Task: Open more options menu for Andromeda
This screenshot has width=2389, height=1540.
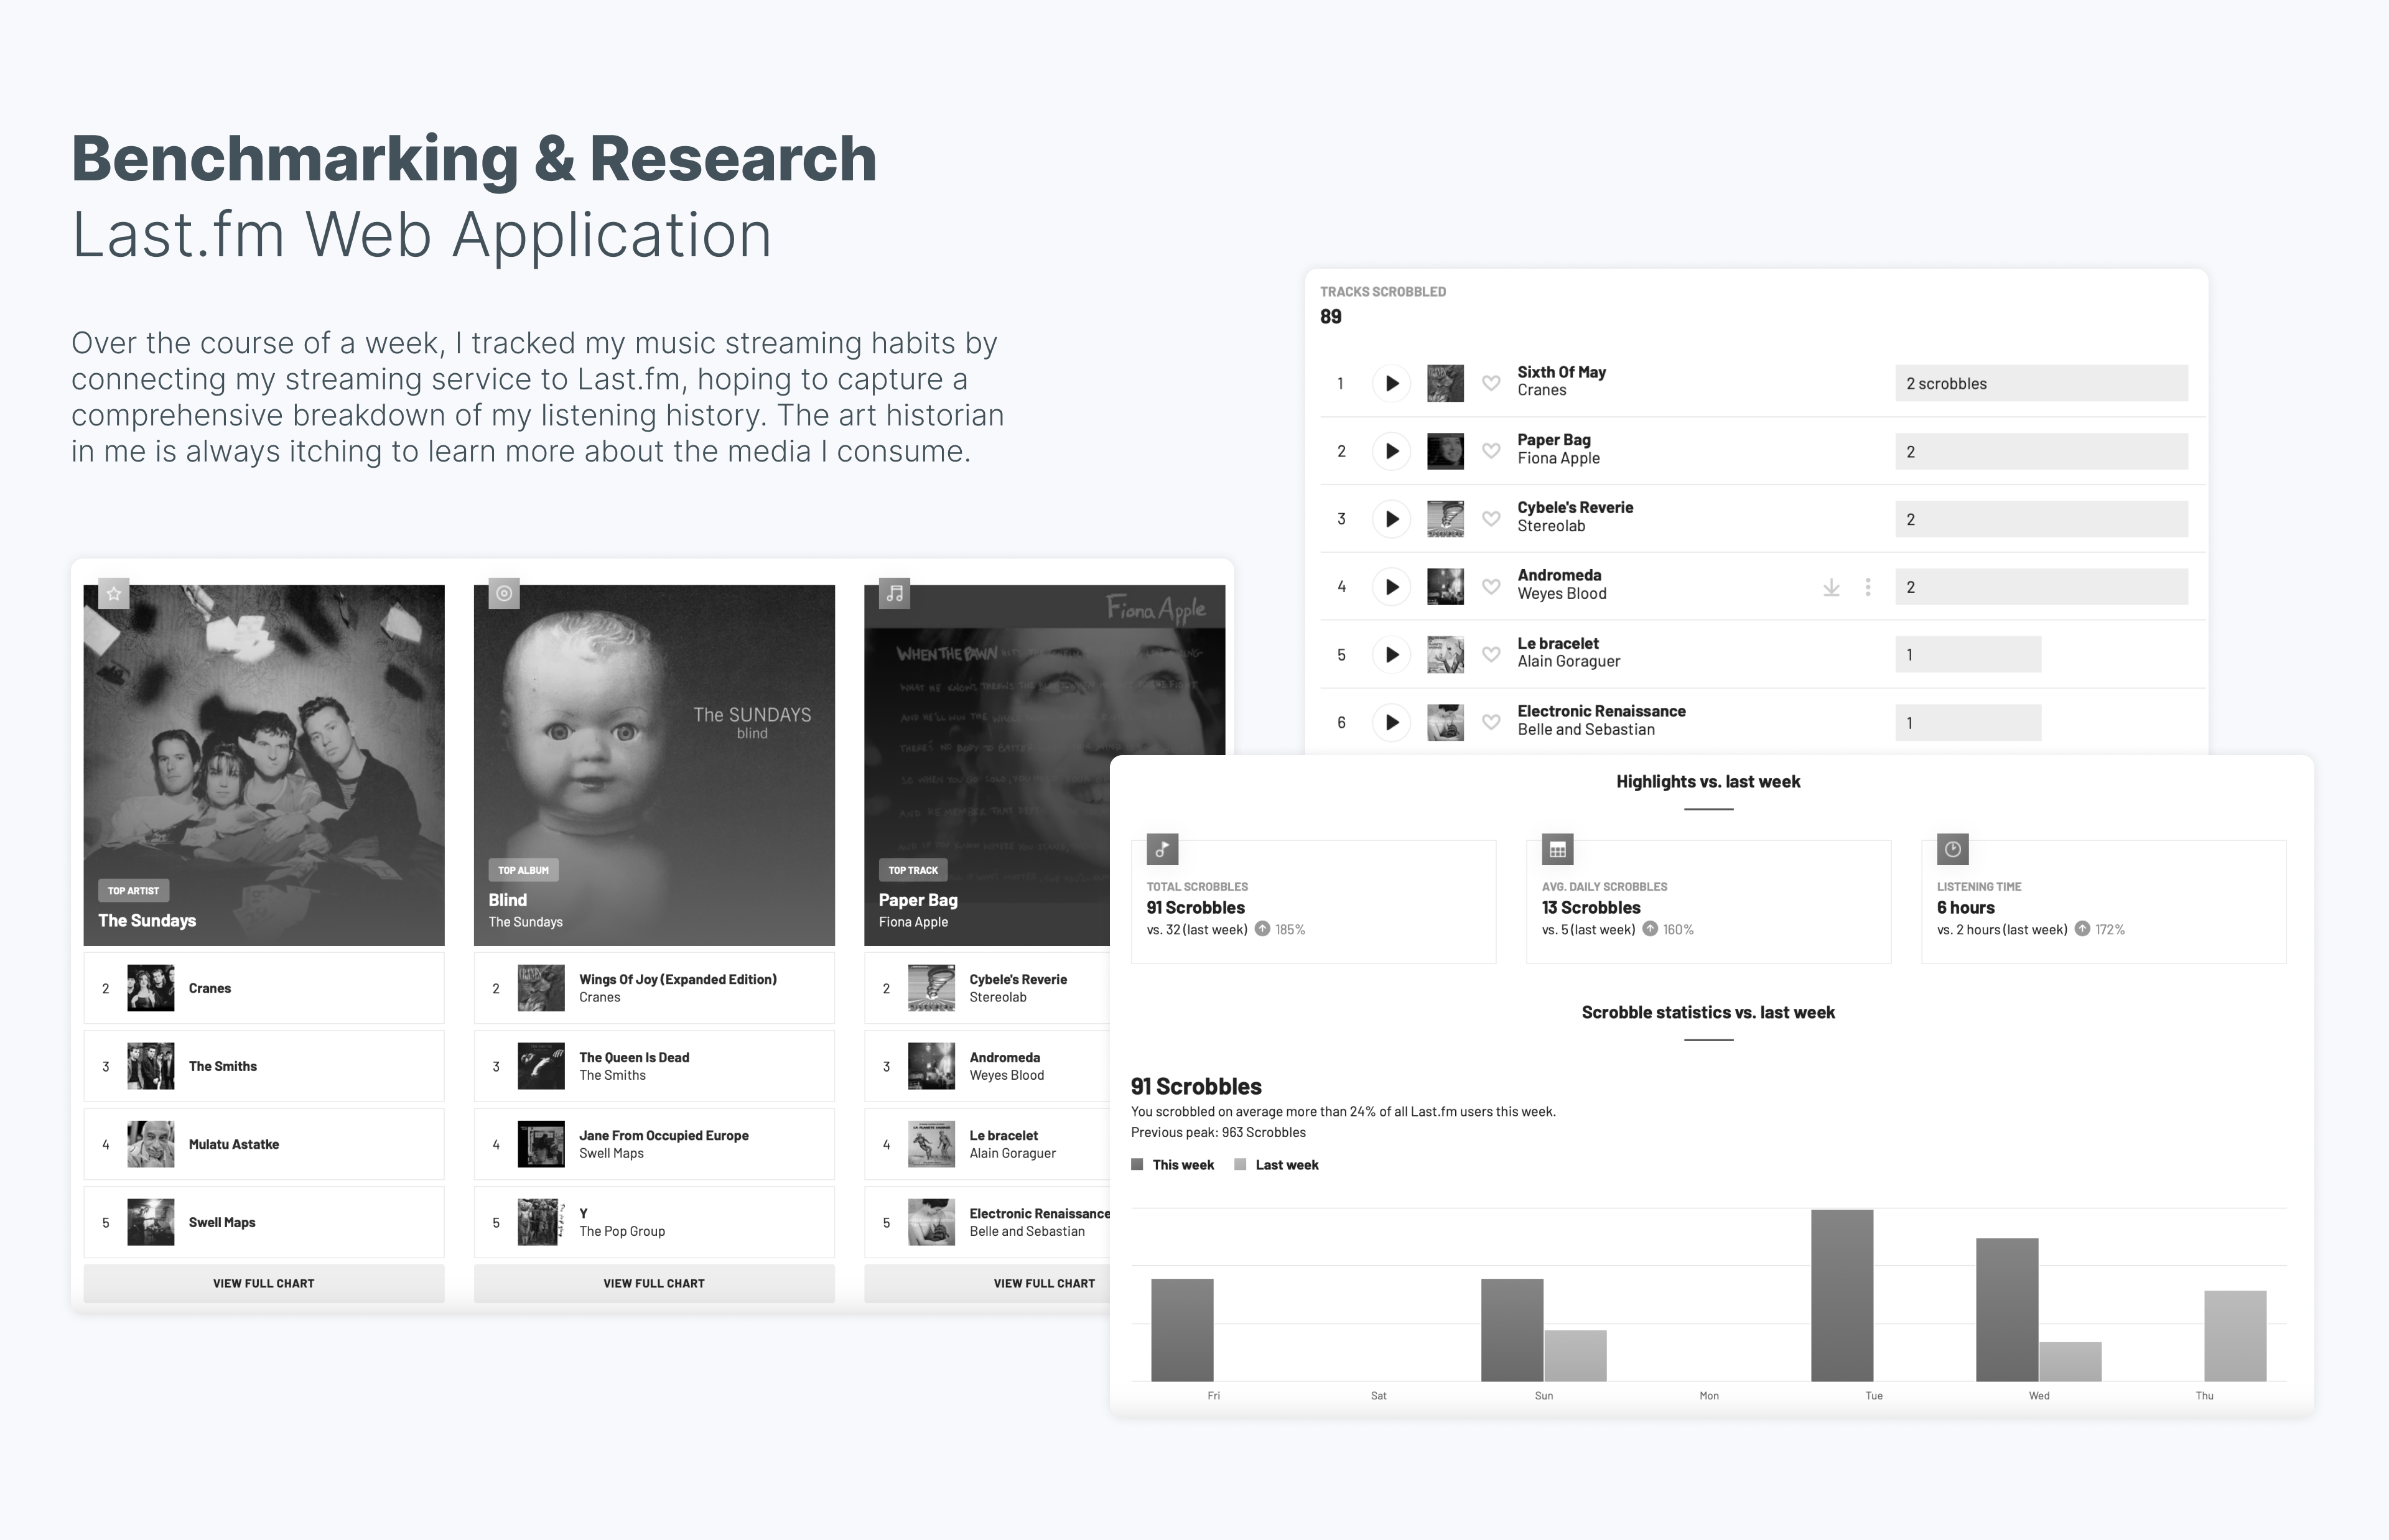Action: [x=1867, y=587]
